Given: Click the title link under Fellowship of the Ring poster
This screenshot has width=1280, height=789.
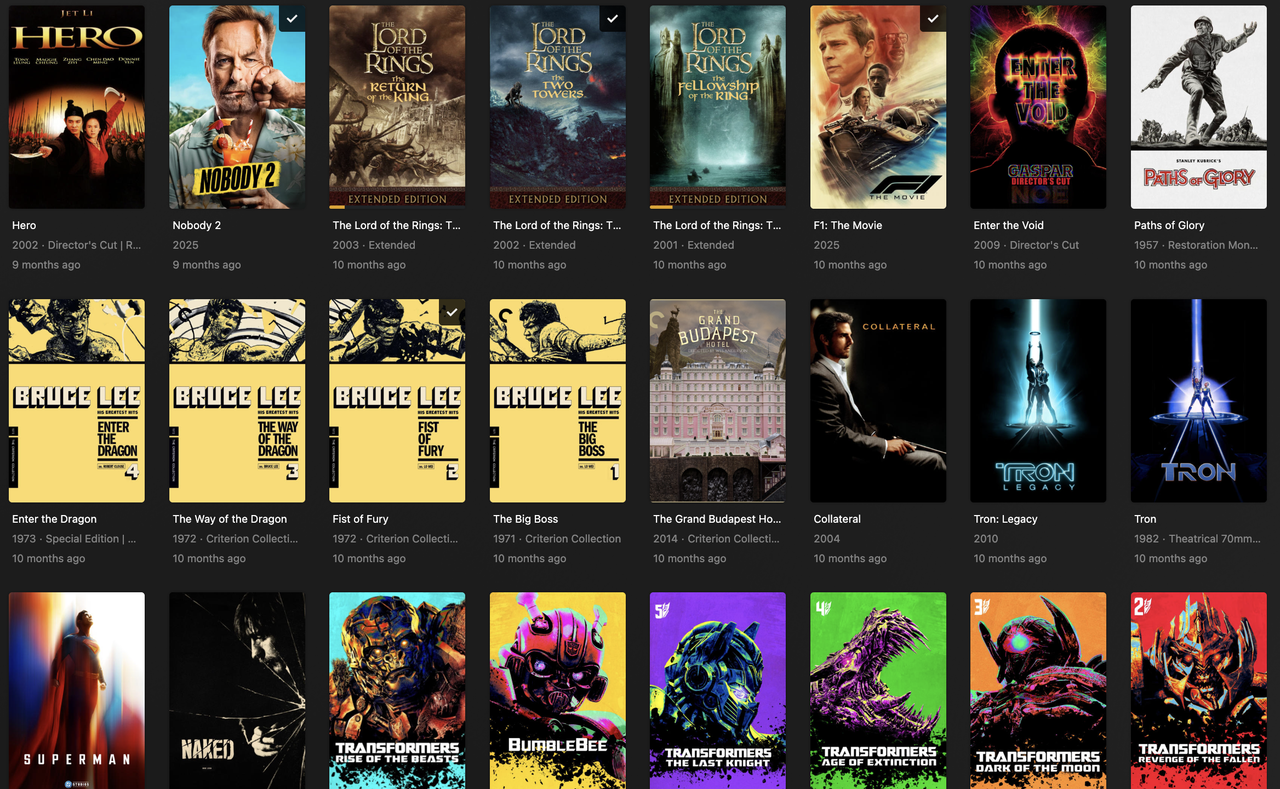Looking at the screenshot, I should tap(717, 226).
